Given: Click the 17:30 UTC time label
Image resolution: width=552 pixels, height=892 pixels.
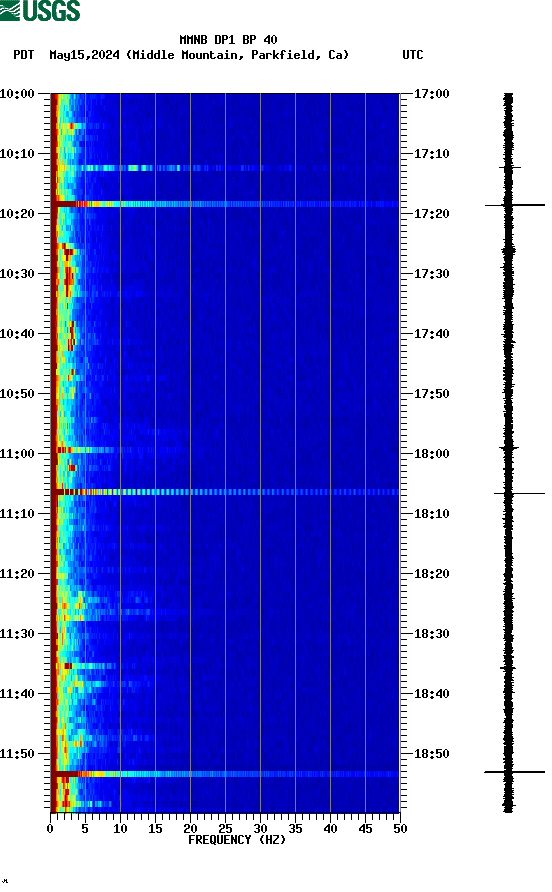Looking at the screenshot, I should point(431,274).
